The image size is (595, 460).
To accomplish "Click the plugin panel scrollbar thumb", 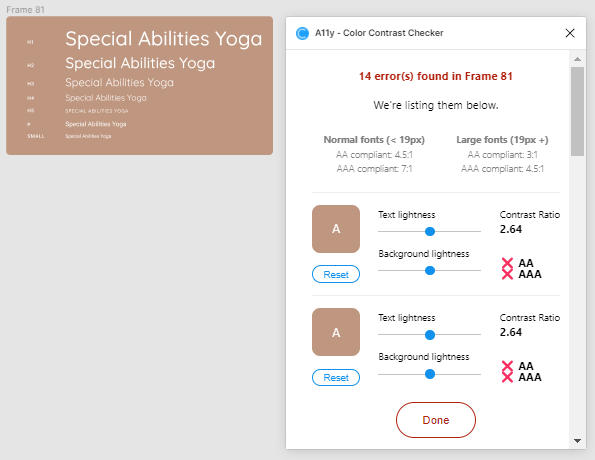I will 577,111.
